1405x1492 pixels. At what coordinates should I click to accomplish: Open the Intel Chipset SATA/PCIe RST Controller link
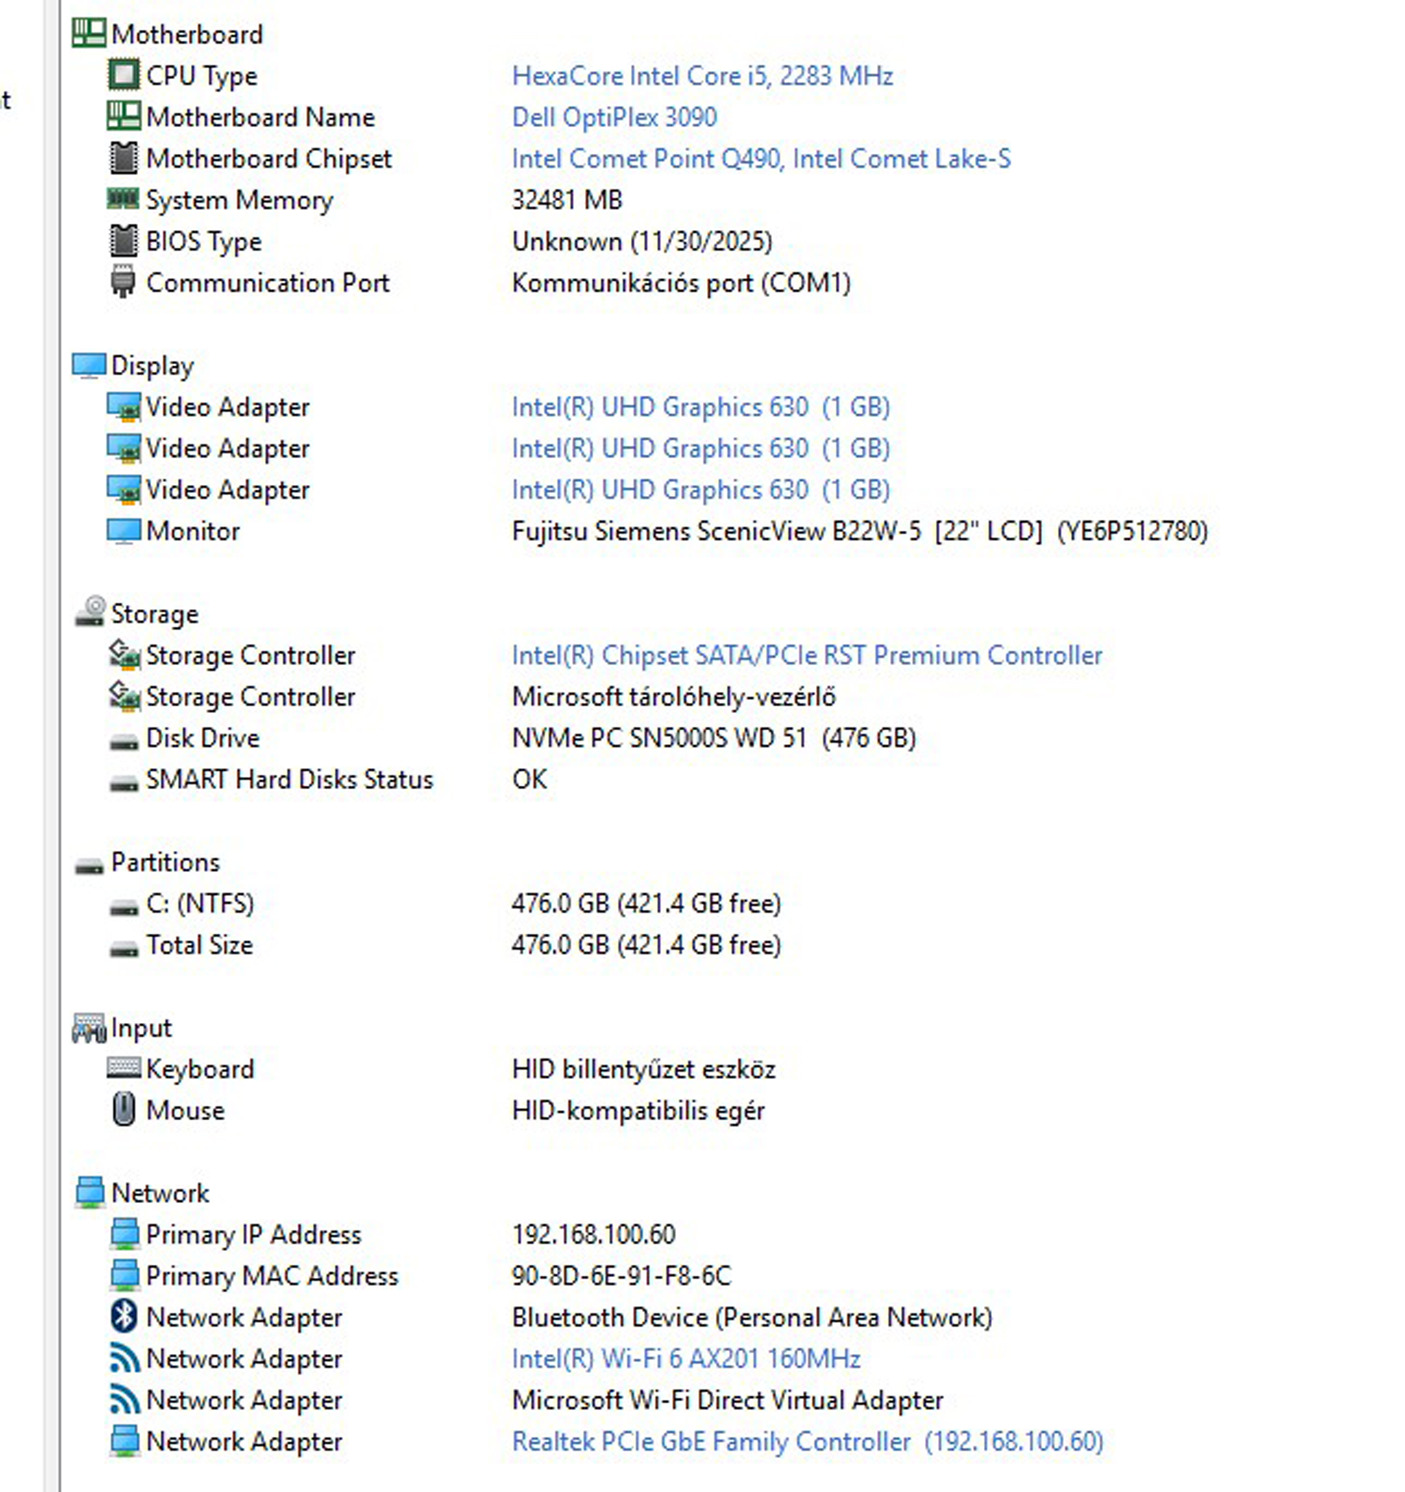807,655
